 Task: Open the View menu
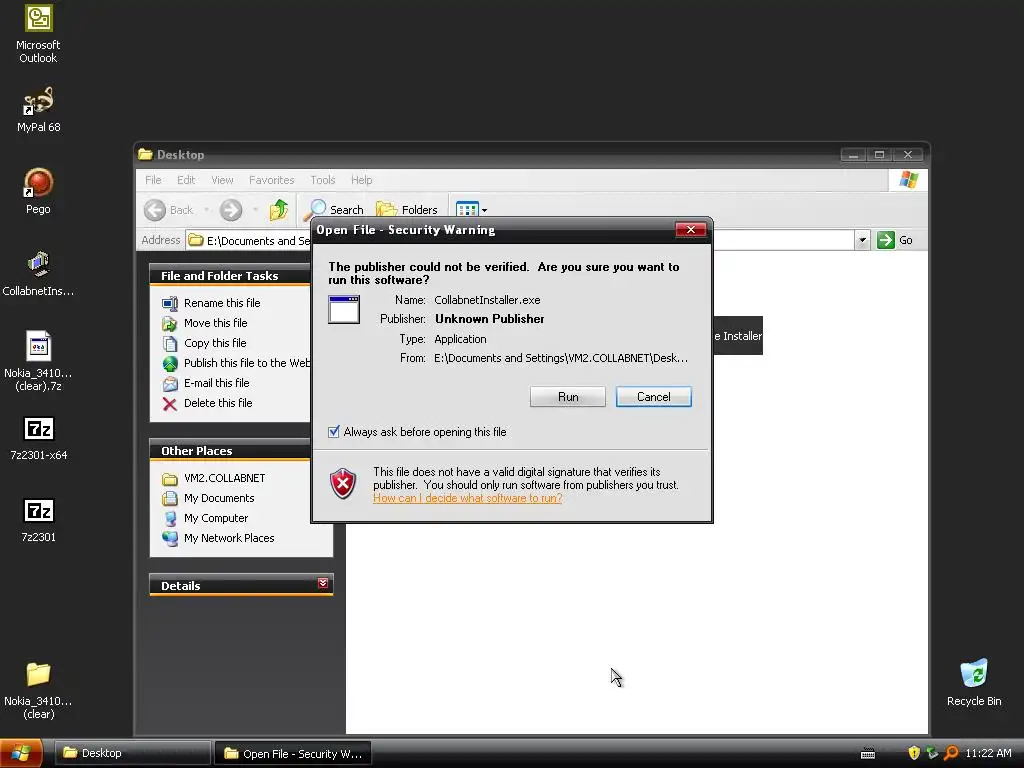[222, 180]
